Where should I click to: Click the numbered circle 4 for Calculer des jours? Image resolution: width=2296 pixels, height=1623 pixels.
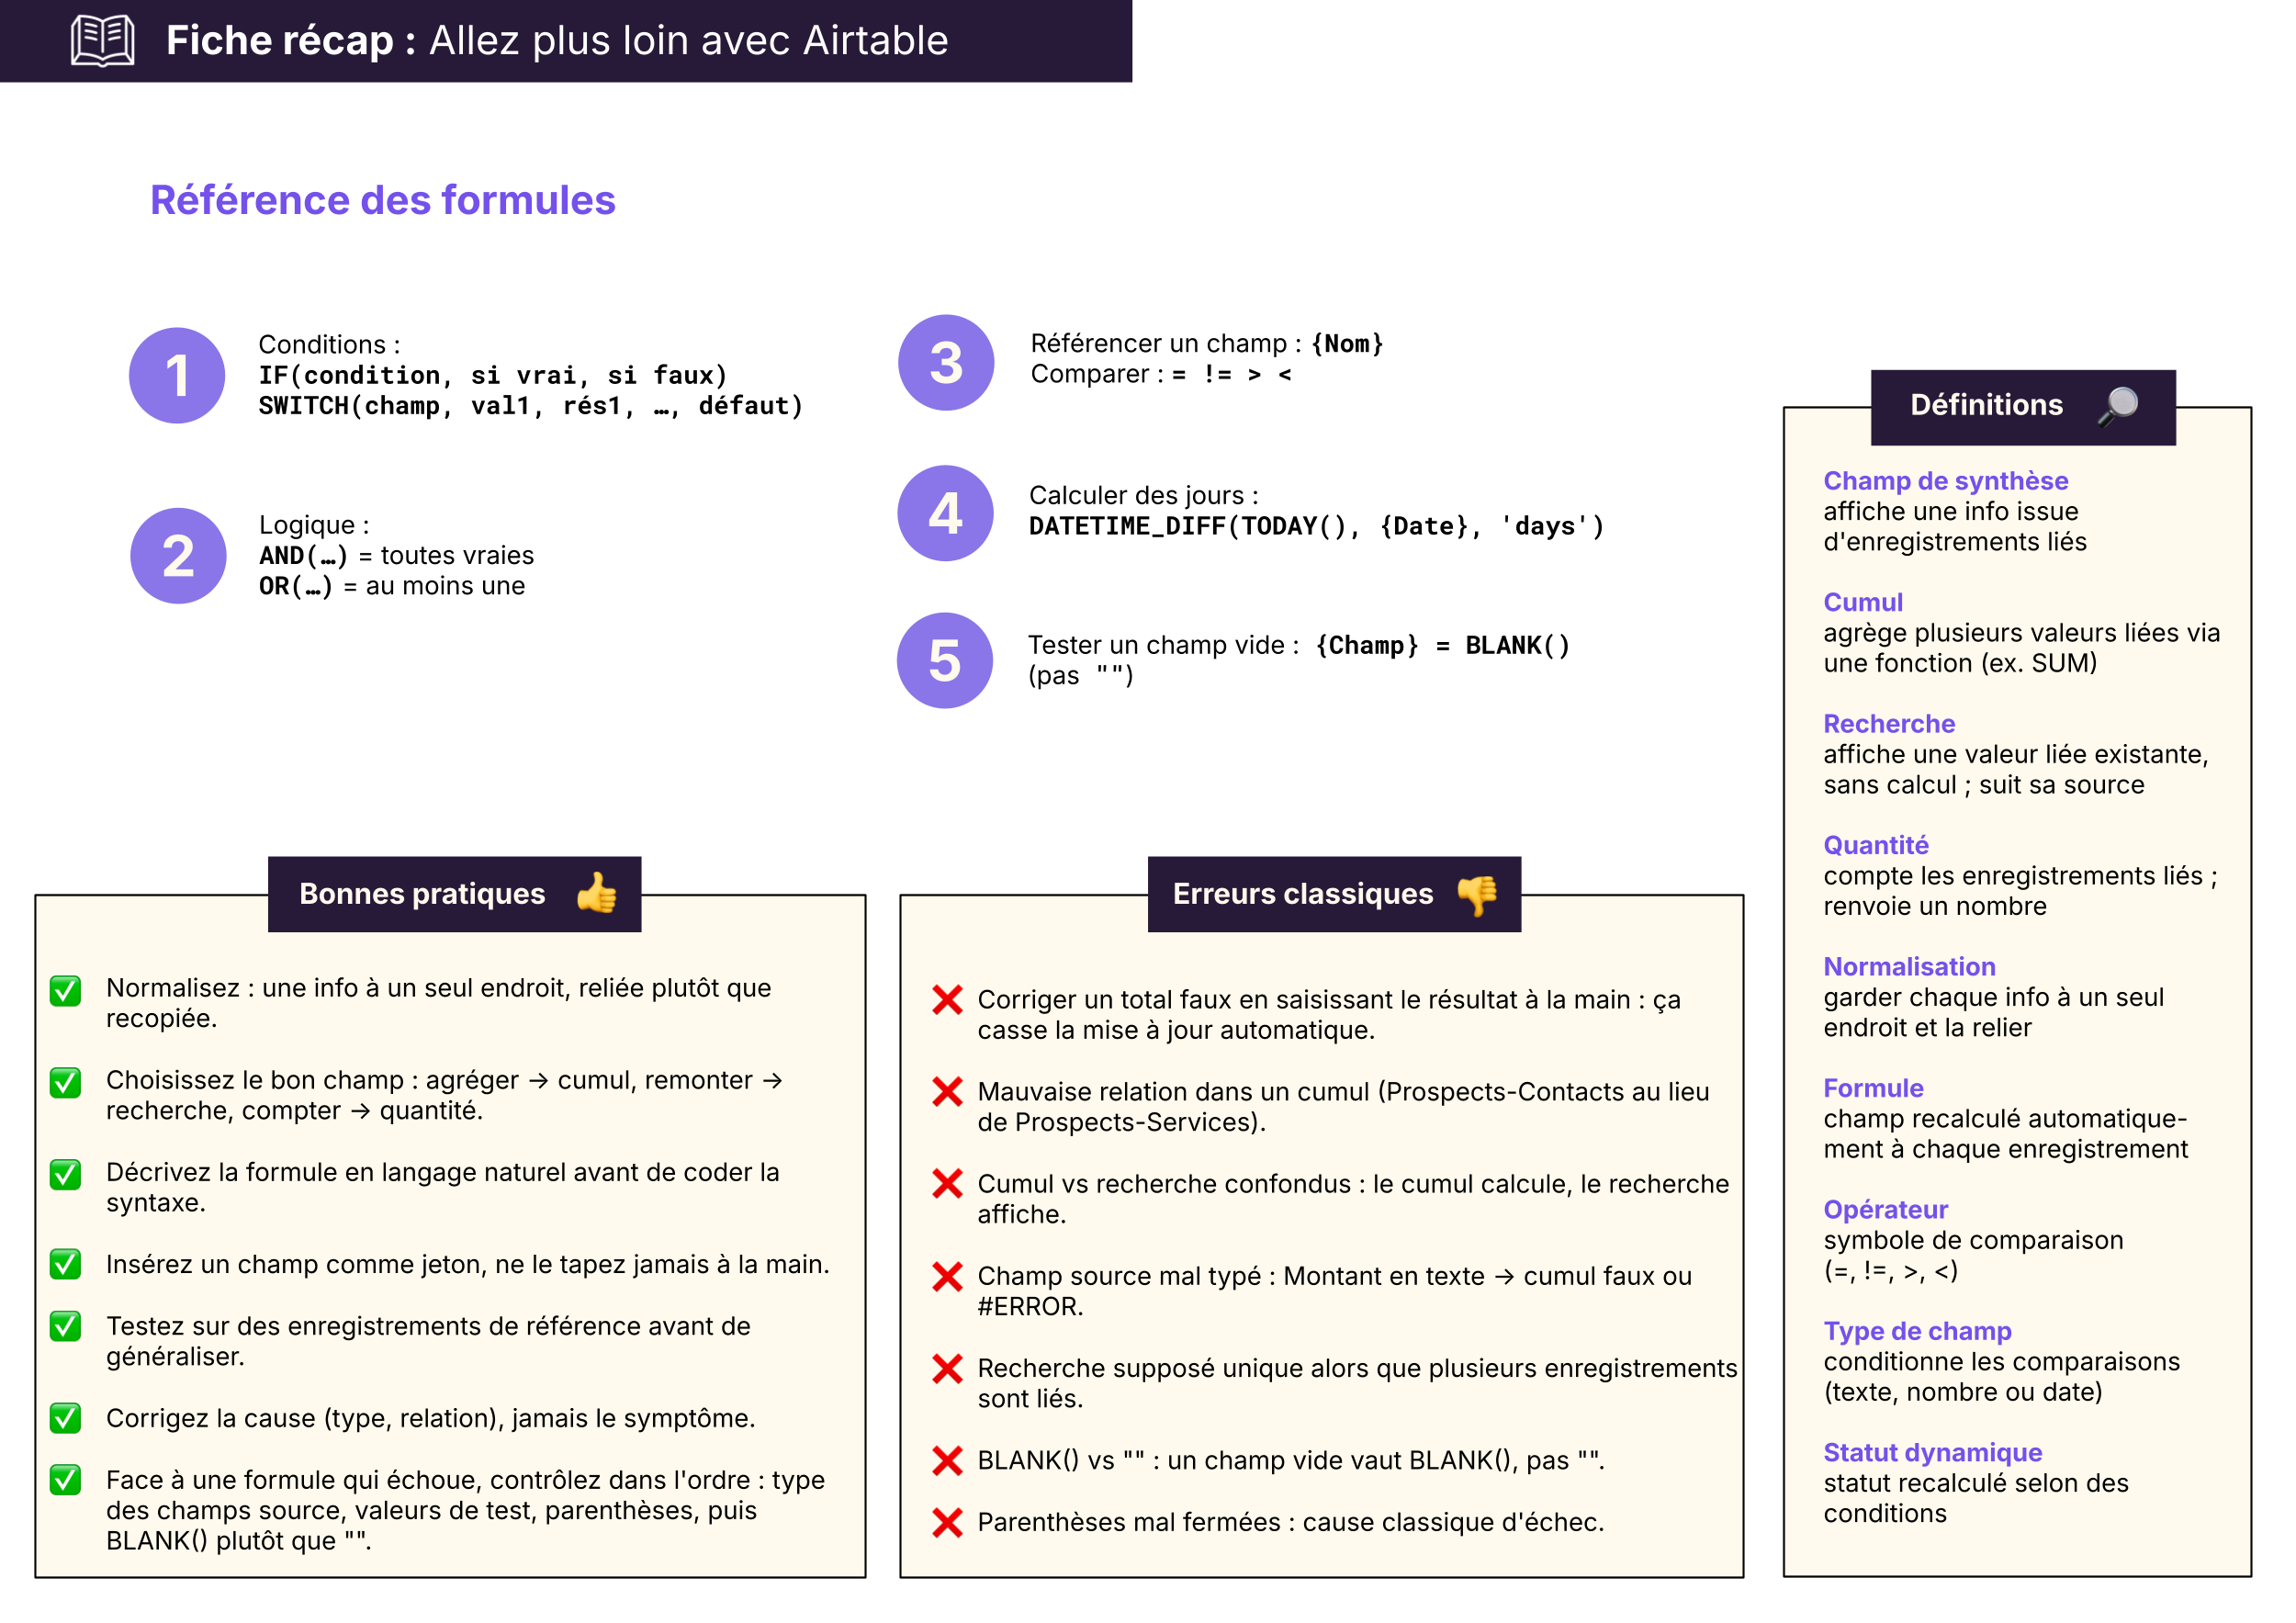pyautogui.click(x=945, y=513)
